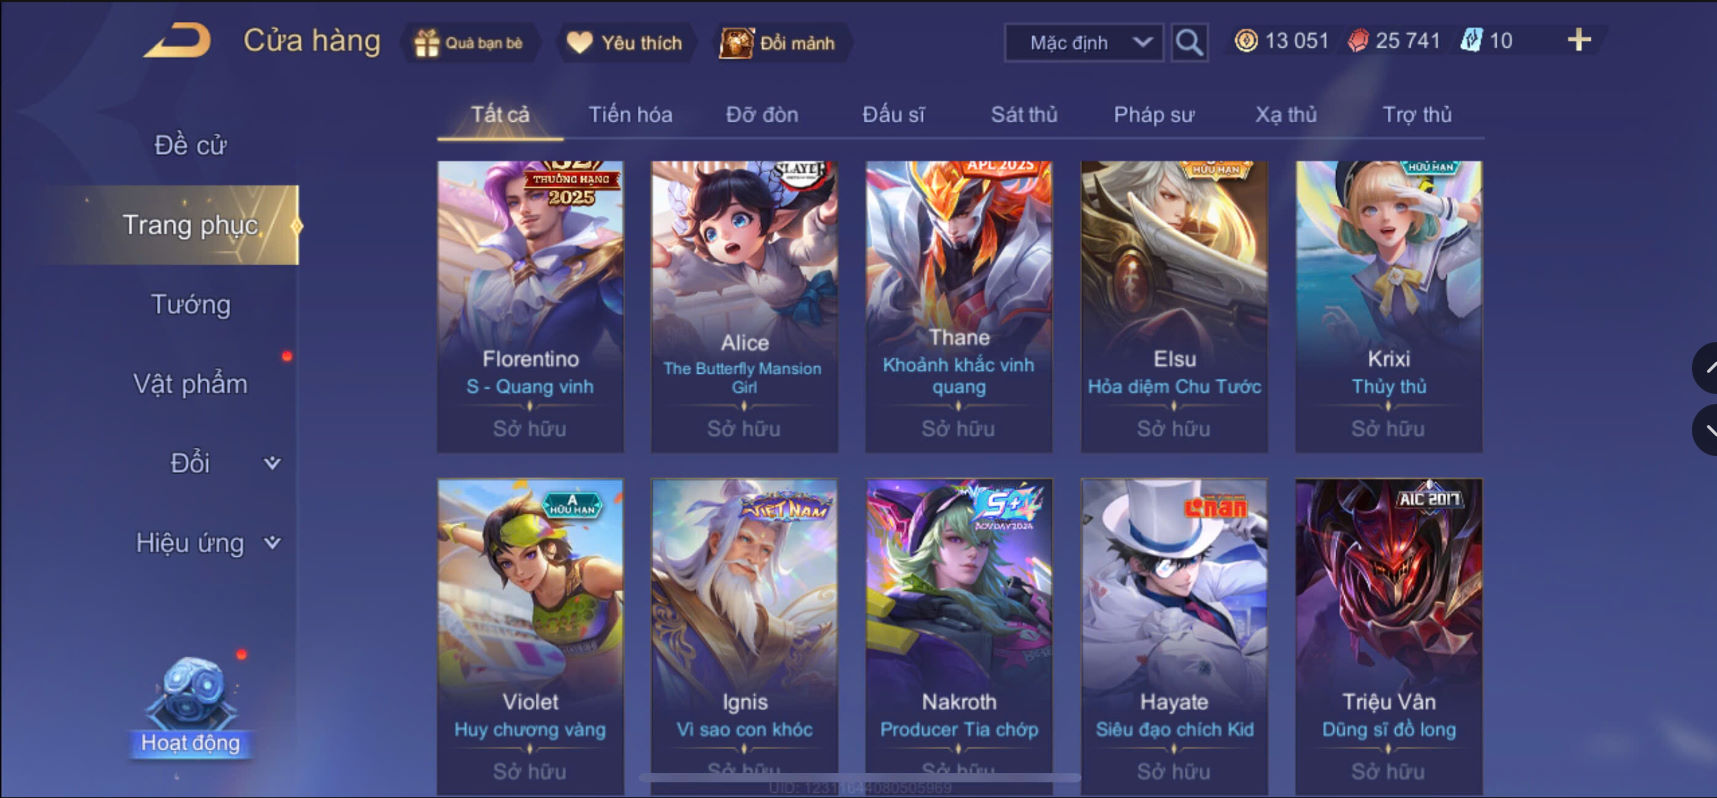
Task: Select the Hayate Siêu đạo chích Kid skin
Action: [x=1174, y=636]
